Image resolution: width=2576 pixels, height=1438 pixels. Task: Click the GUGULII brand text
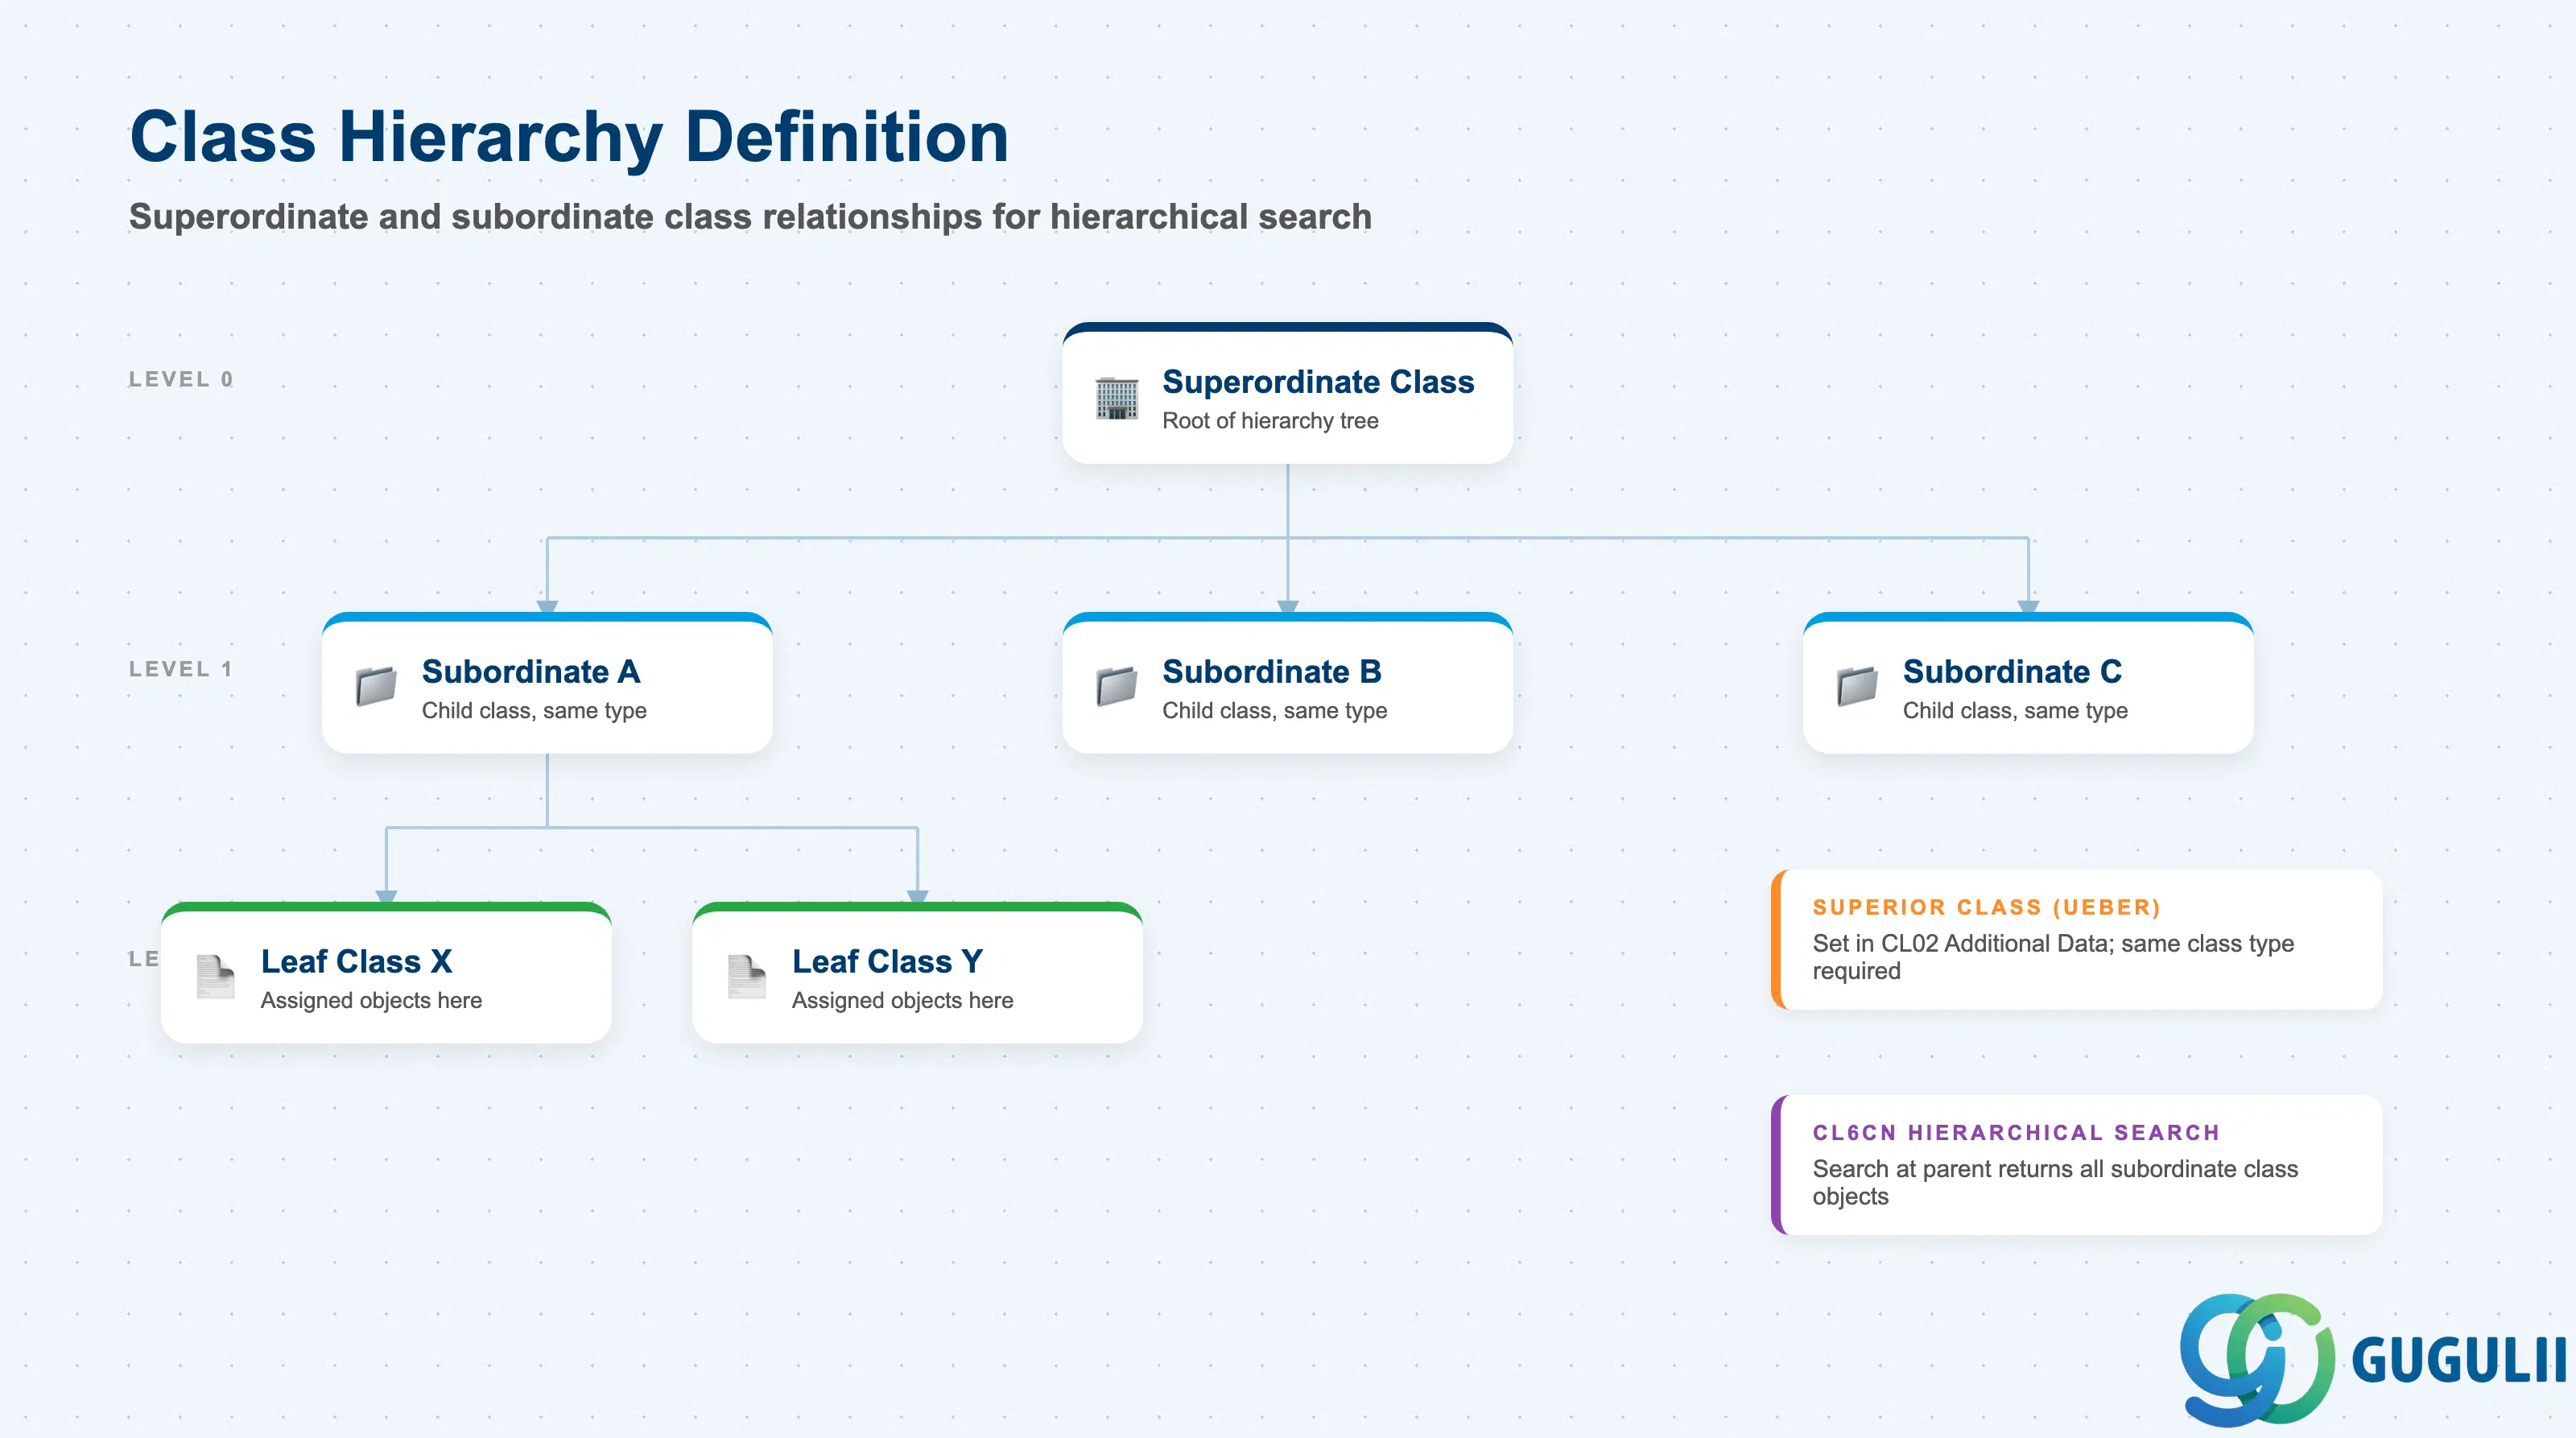[2458, 1360]
